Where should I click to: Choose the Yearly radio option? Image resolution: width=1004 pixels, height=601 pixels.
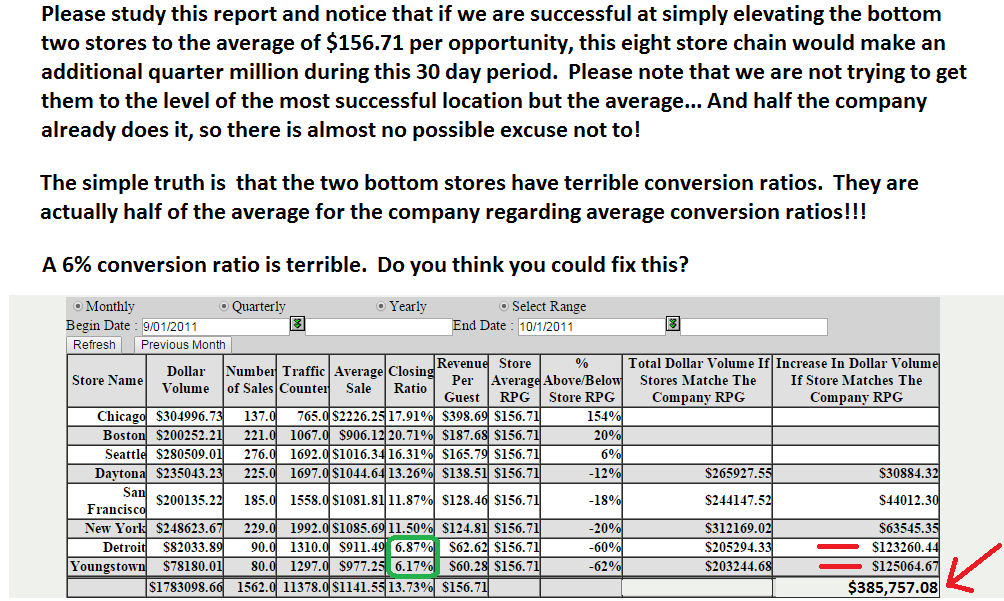click(x=381, y=307)
